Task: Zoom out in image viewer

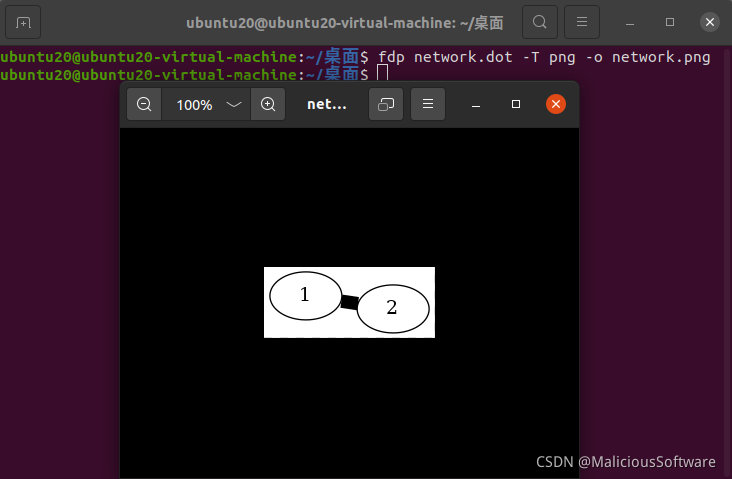Action: 144,104
